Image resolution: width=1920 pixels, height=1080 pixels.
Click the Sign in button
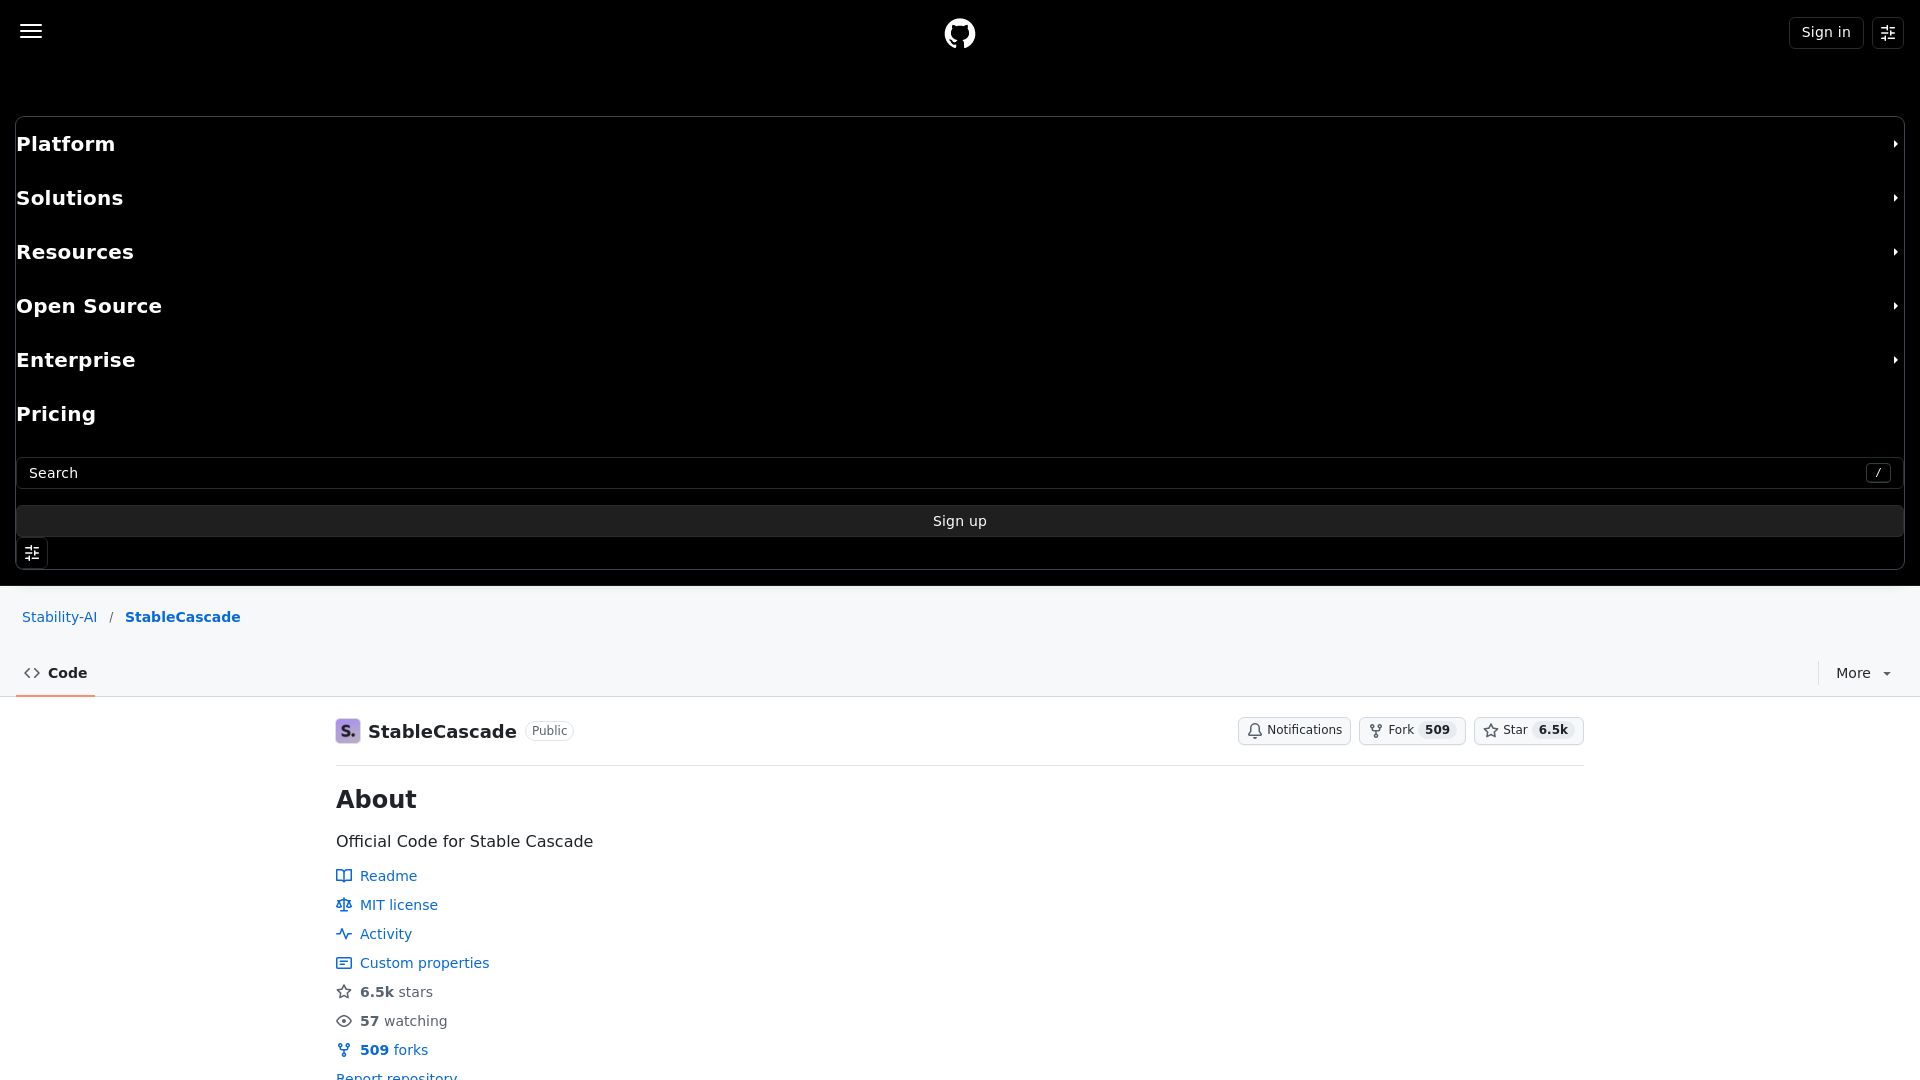pyautogui.click(x=1826, y=33)
